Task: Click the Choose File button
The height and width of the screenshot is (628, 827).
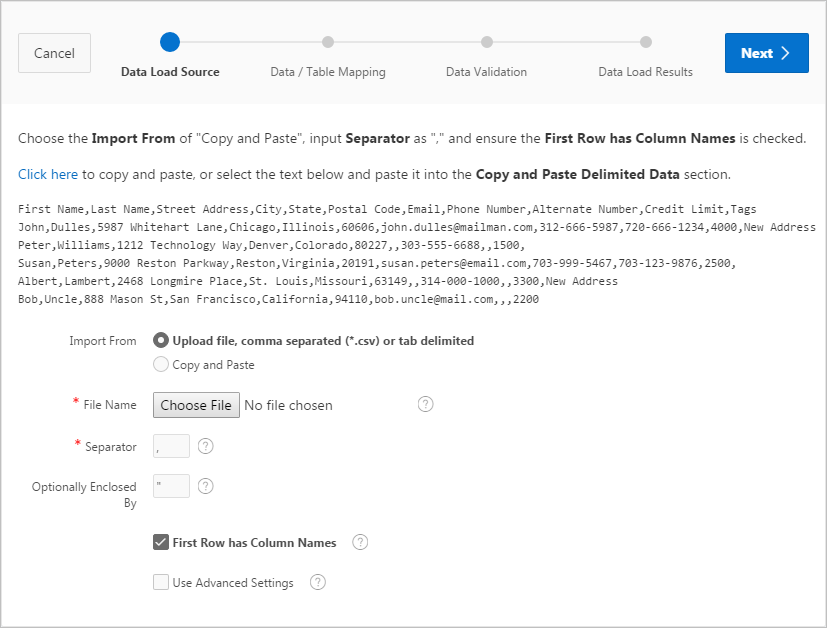Action: [196, 405]
